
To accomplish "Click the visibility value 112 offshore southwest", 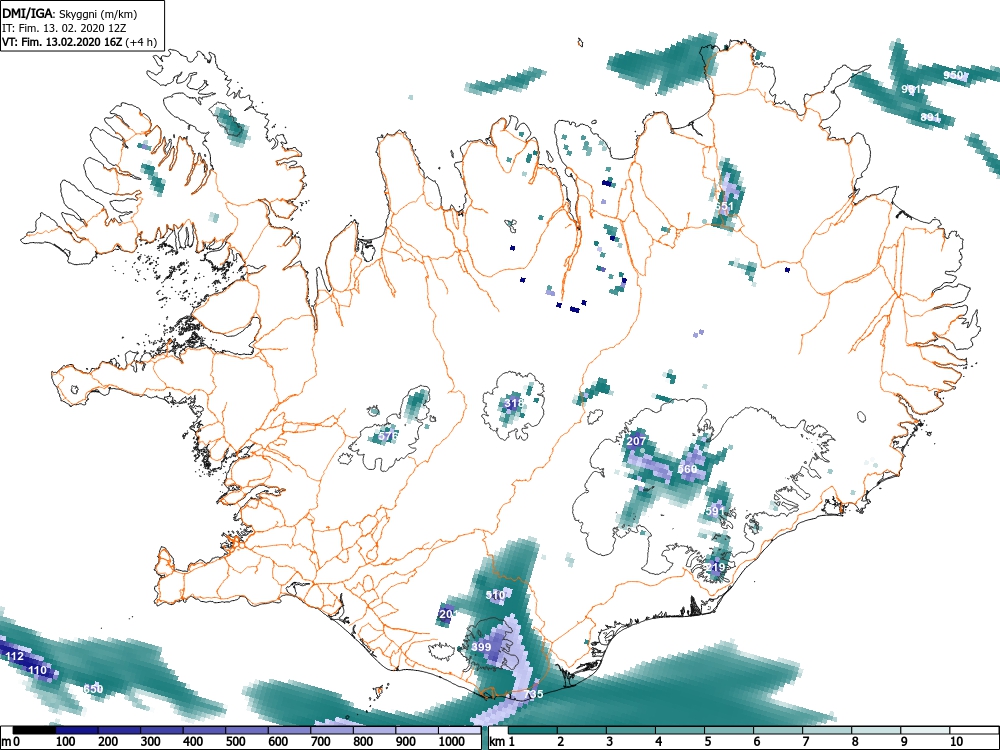I will pos(14,656).
